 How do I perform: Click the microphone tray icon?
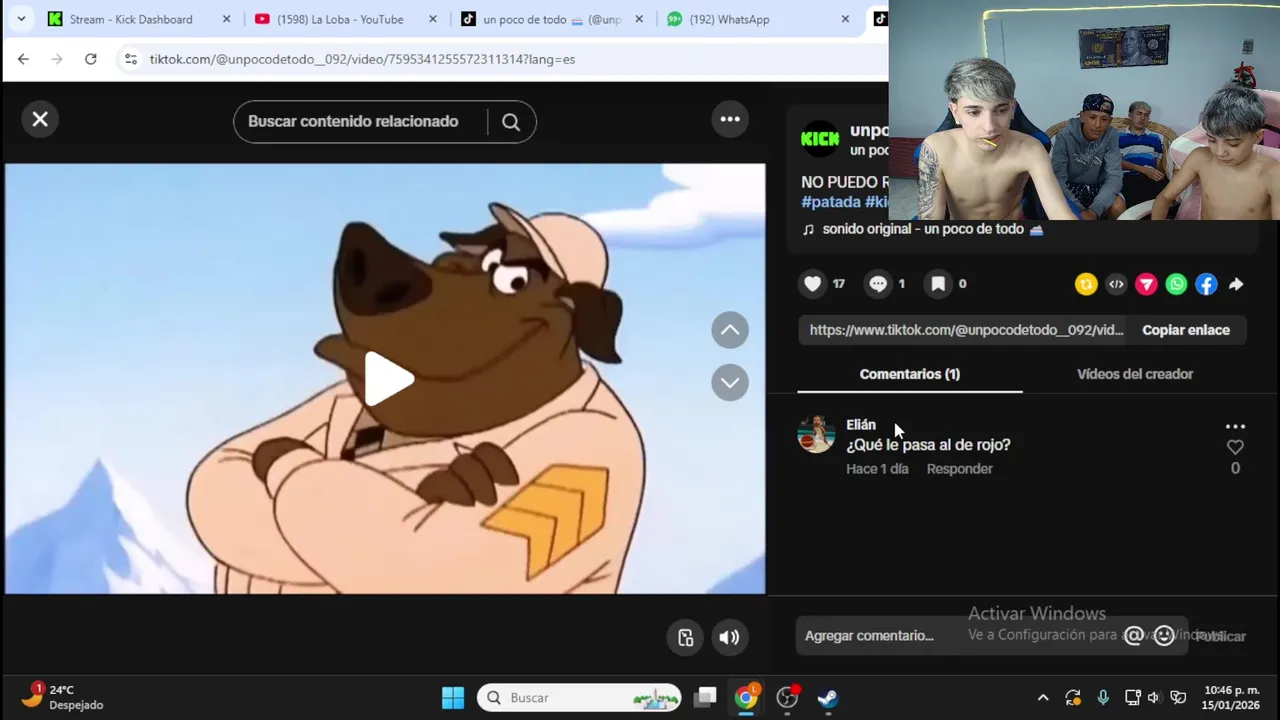pos(1103,698)
